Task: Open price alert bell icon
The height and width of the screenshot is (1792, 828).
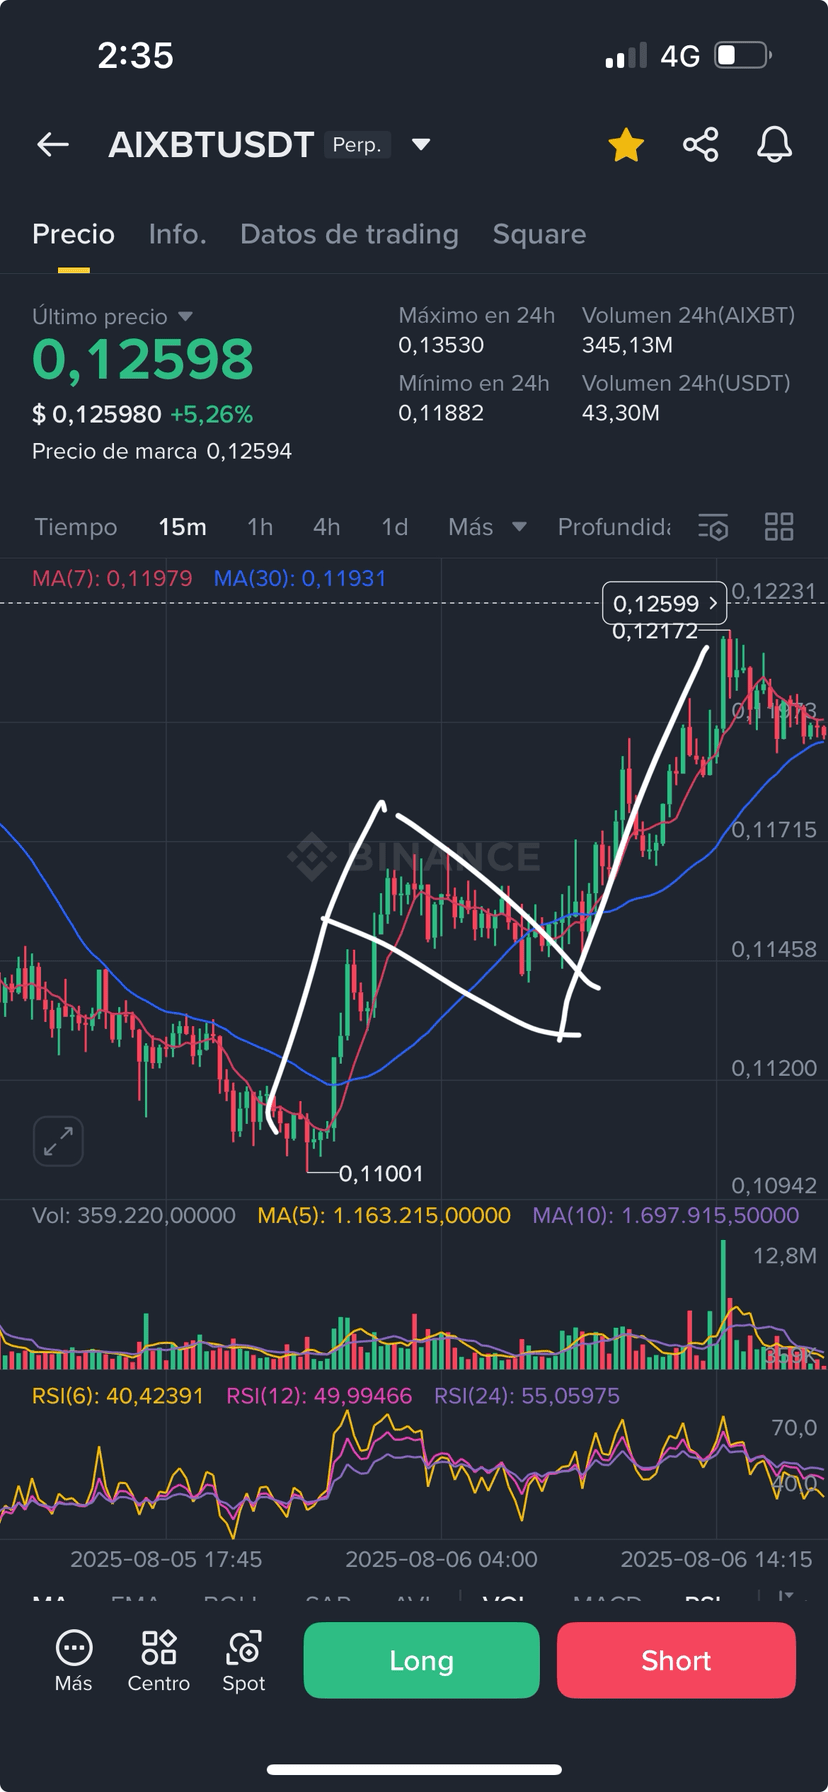Action: [774, 145]
